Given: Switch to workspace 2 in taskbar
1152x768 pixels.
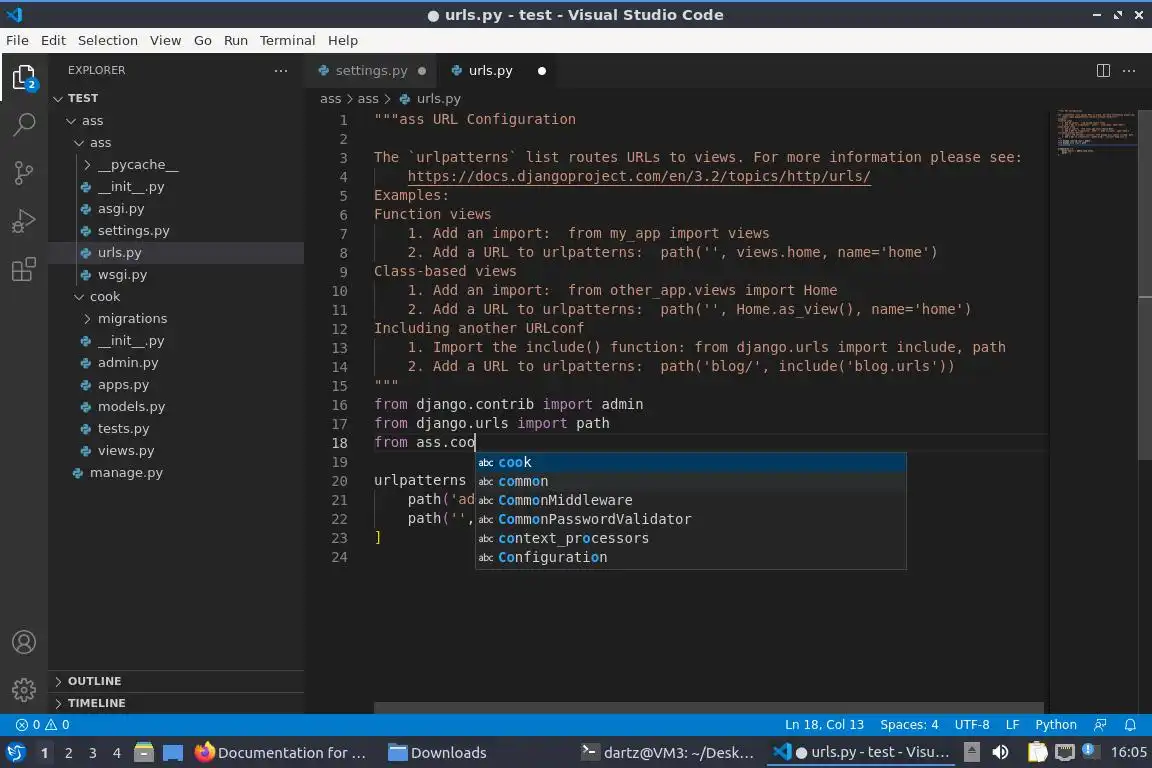Looking at the screenshot, I should [x=68, y=753].
